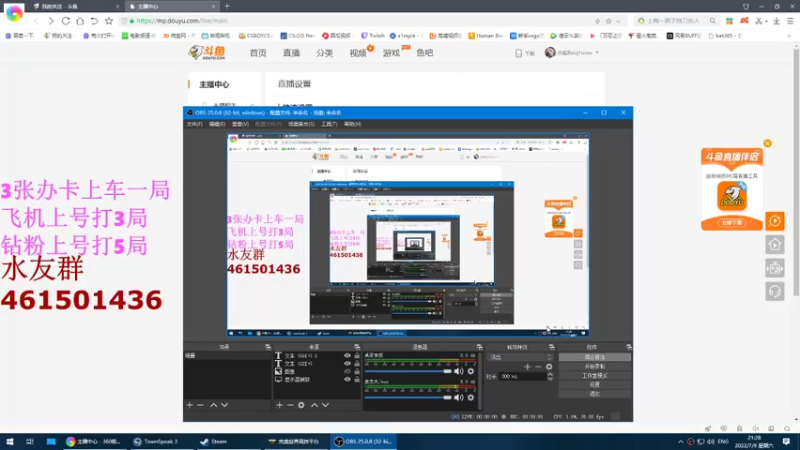Open the browser address bar dropdown arrow
Image resolution: width=800 pixels, height=450 pixels.
tap(618, 21)
